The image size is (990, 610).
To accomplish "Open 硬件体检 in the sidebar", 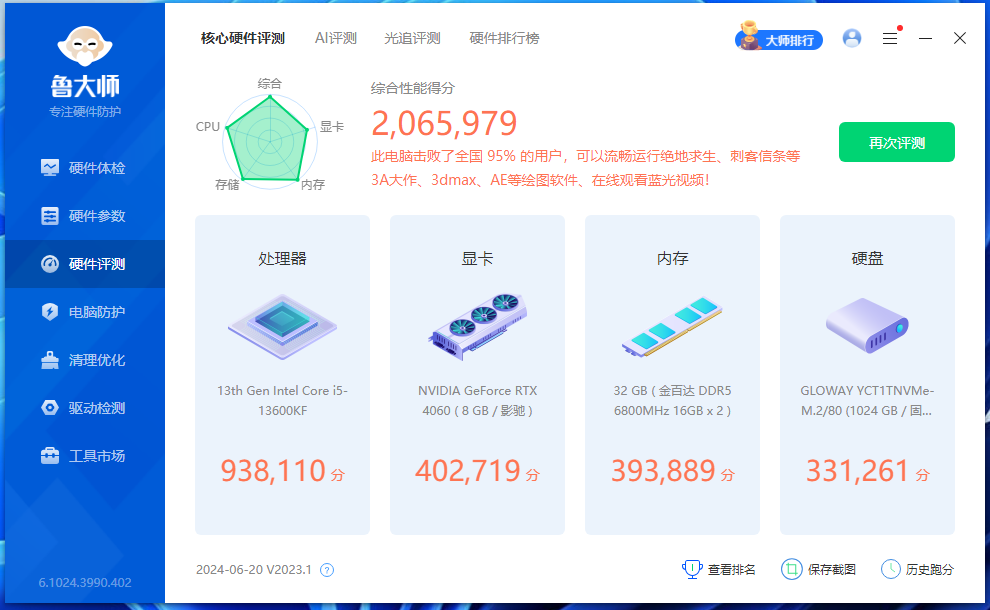I will click(x=85, y=168).
